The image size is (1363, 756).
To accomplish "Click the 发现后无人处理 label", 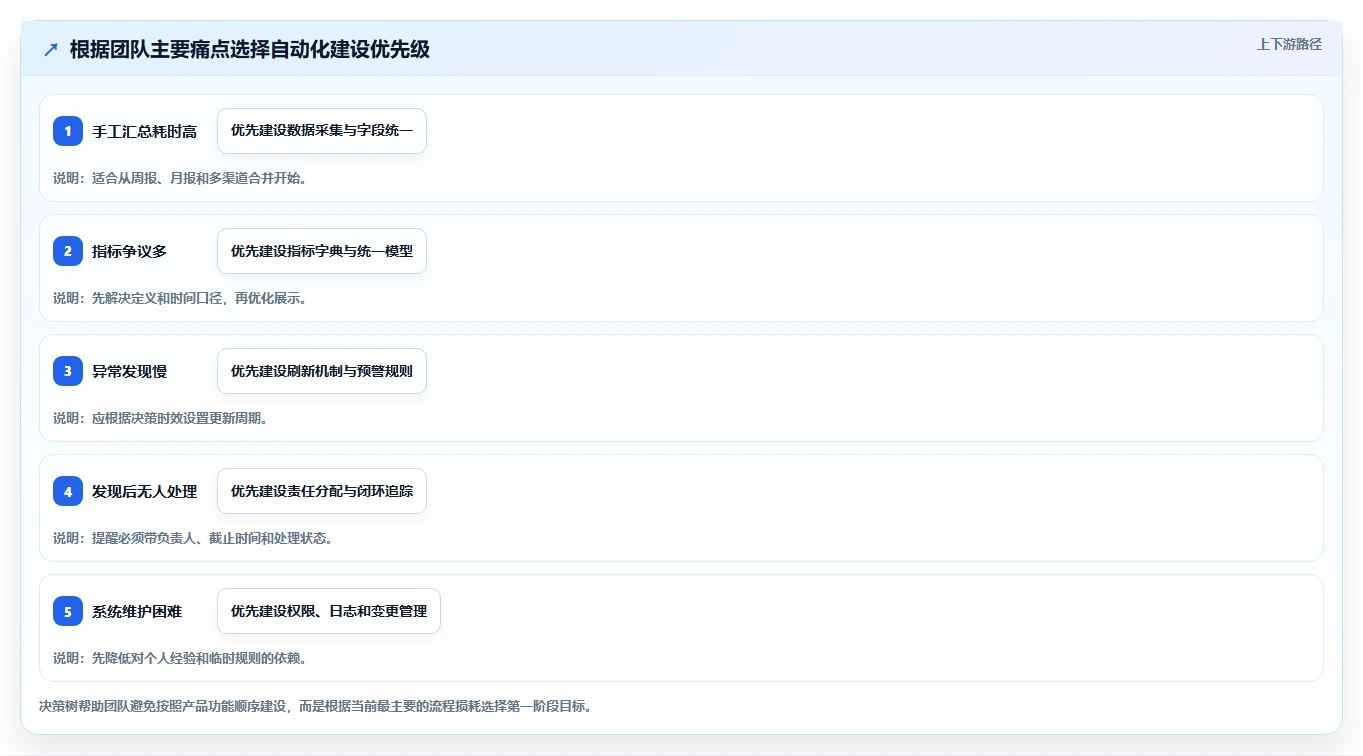I will coord(144,491).
